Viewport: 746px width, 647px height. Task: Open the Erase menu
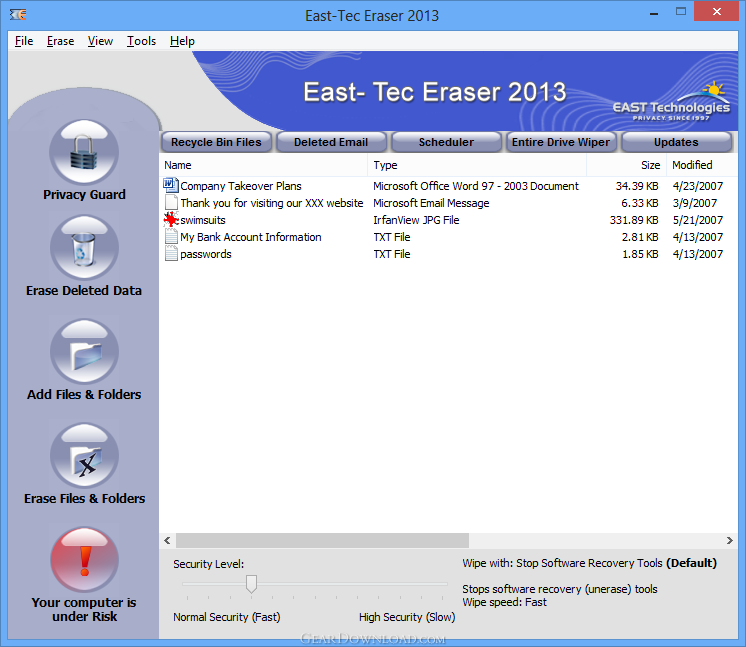point(60,41)
